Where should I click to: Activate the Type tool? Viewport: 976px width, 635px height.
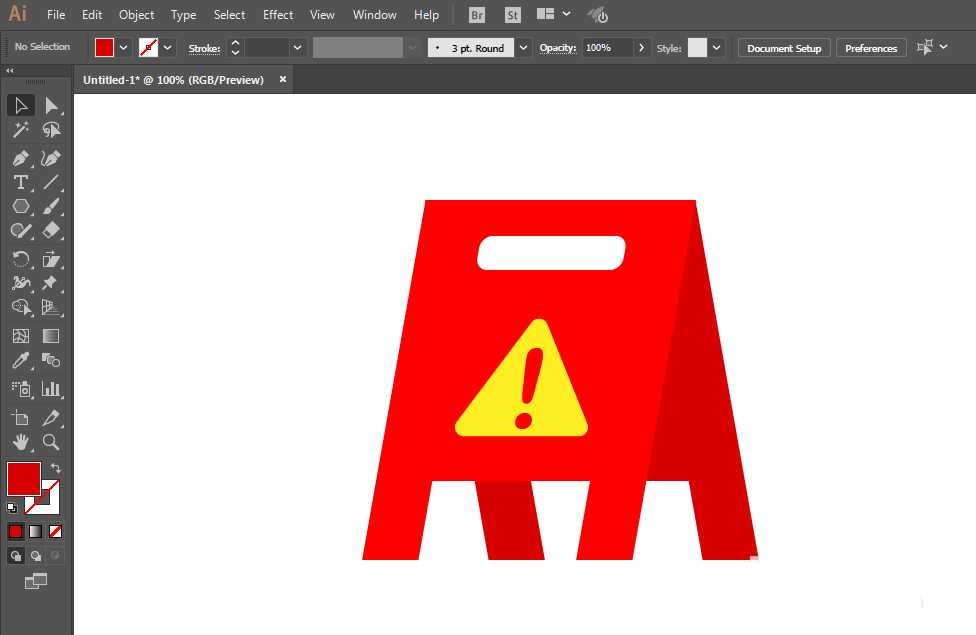(20, 182)
